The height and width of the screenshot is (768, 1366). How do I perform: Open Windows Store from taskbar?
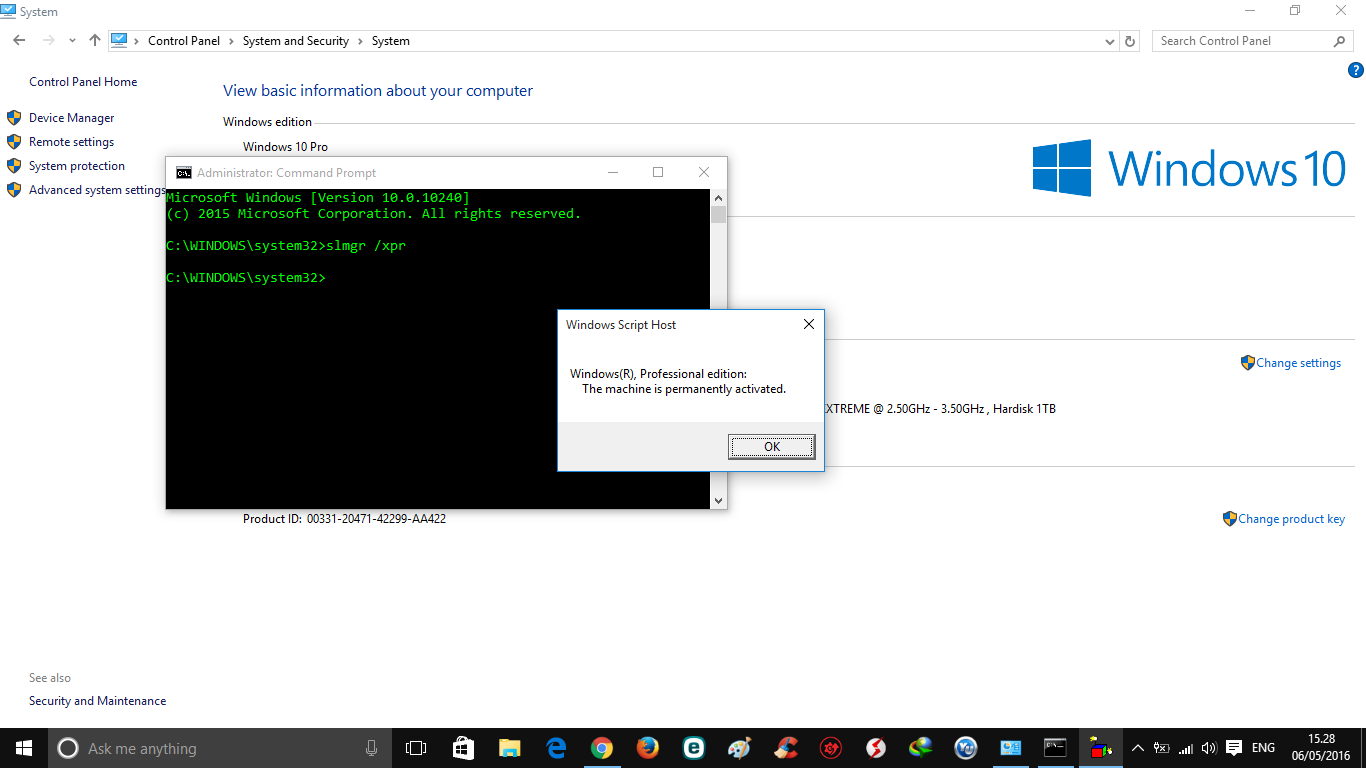(x=463, y=748)
